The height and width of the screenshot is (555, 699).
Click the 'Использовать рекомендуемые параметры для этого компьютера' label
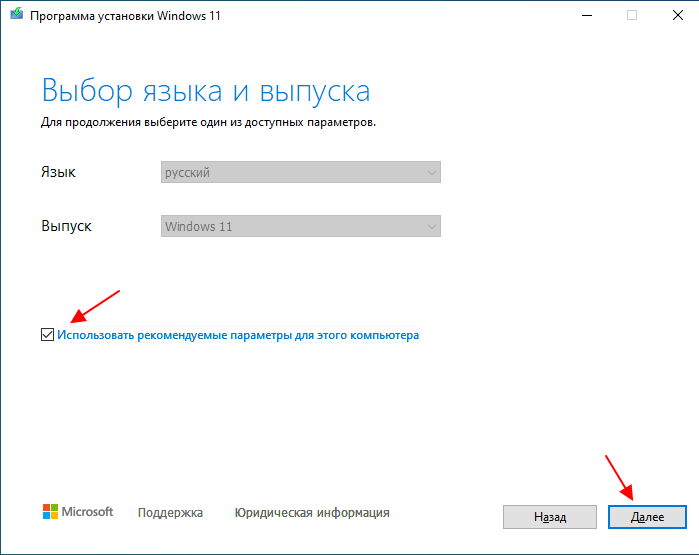click(x=238, y=335)
